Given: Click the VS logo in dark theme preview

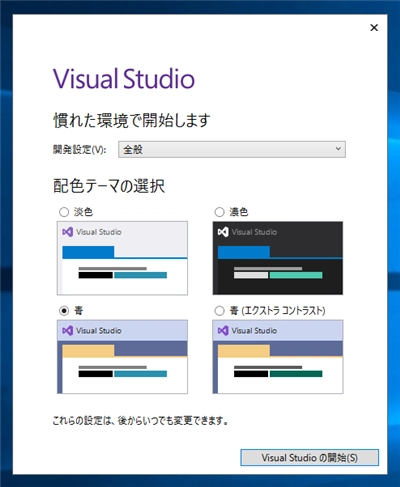Looking at the screenshot, I should 223,232.
